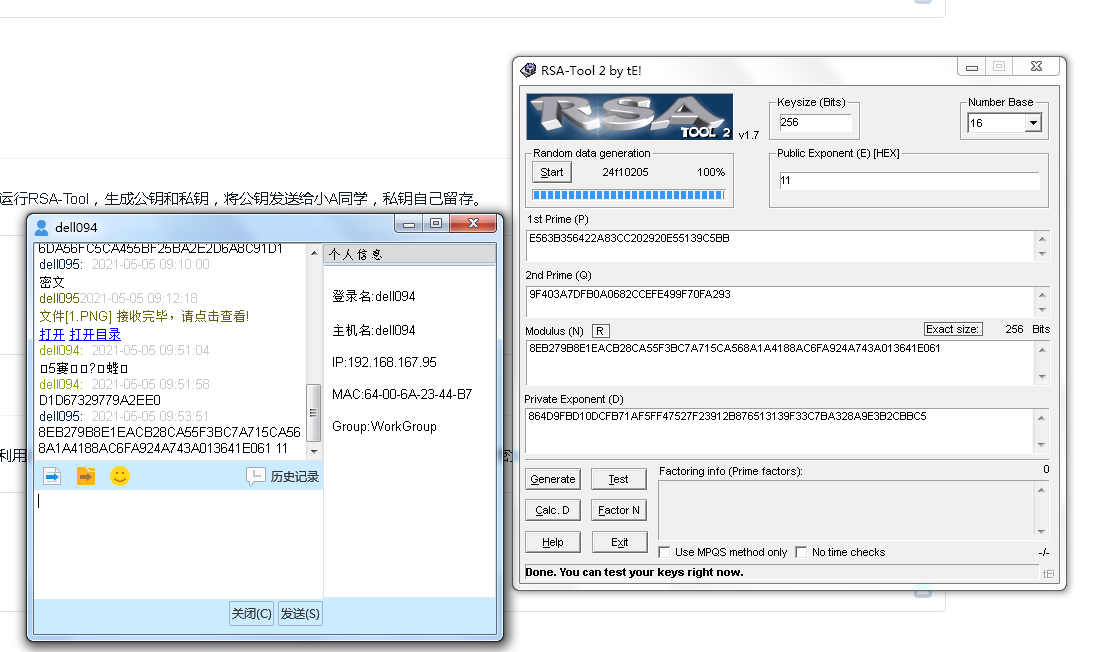This screenshot has height=652, width=1105.
Task: Minimize the dell094 chat window
Action: click(409, 224)
